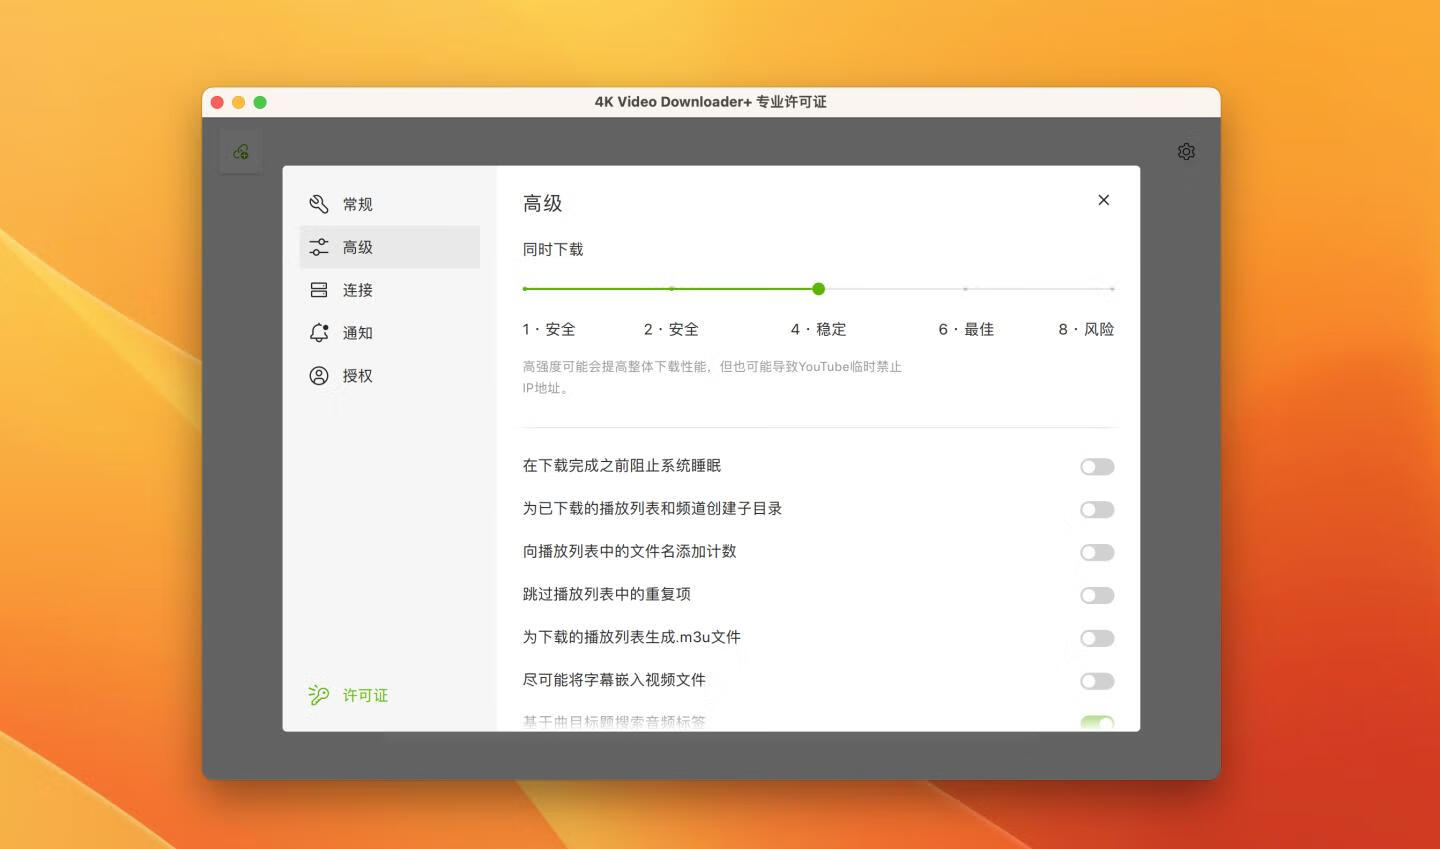This screenshot has width=1440, height=849.
Task: Click the 8 · 风险 slider label
Action: 1086,329
